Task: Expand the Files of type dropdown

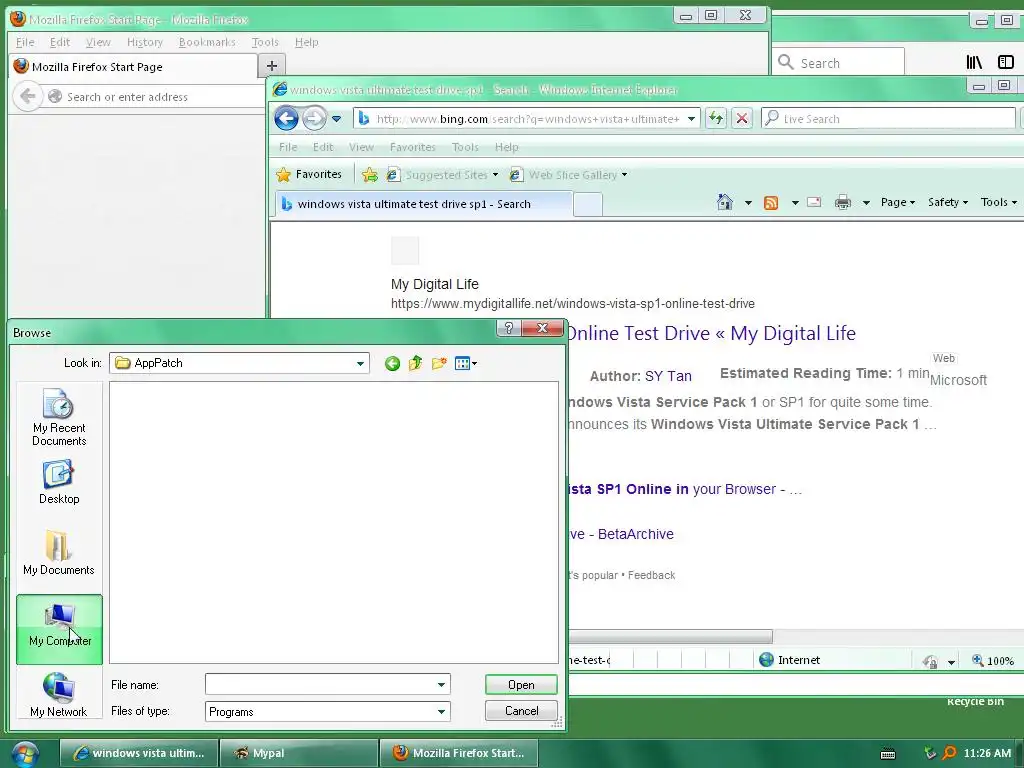Action: tap(441, 711)
